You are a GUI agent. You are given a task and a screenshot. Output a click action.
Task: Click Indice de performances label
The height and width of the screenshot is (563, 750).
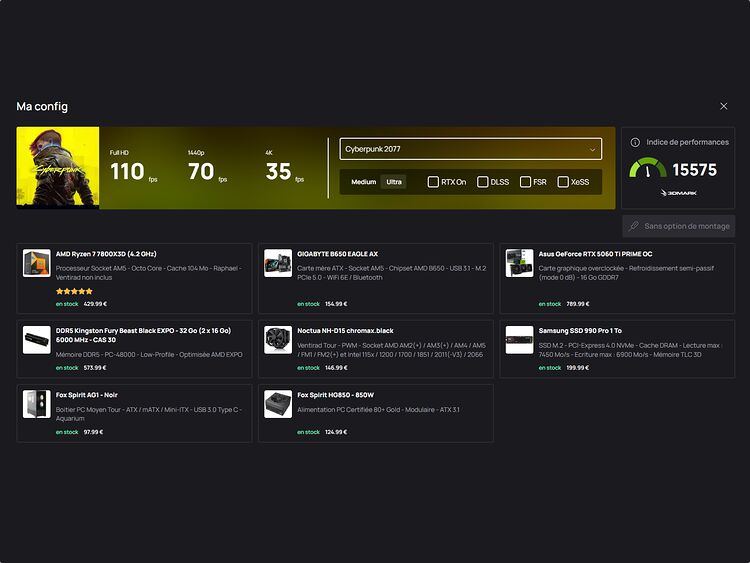click(687, 142)
